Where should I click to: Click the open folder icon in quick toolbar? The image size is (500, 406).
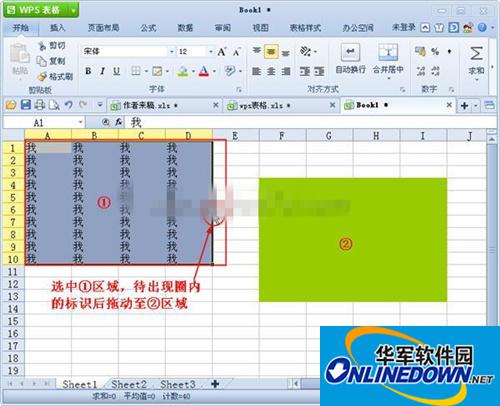tap(11, 105)
